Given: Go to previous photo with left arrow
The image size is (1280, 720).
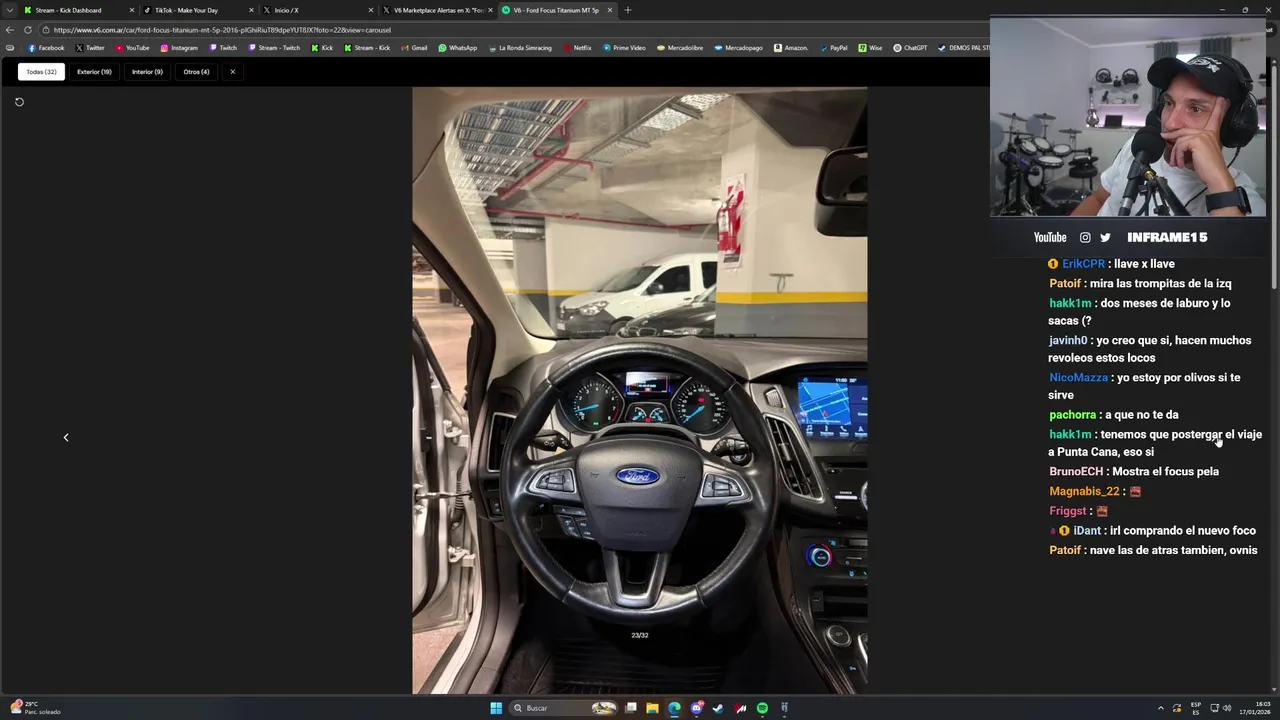Looking at the screenshot, I should [x=66, y=437].
